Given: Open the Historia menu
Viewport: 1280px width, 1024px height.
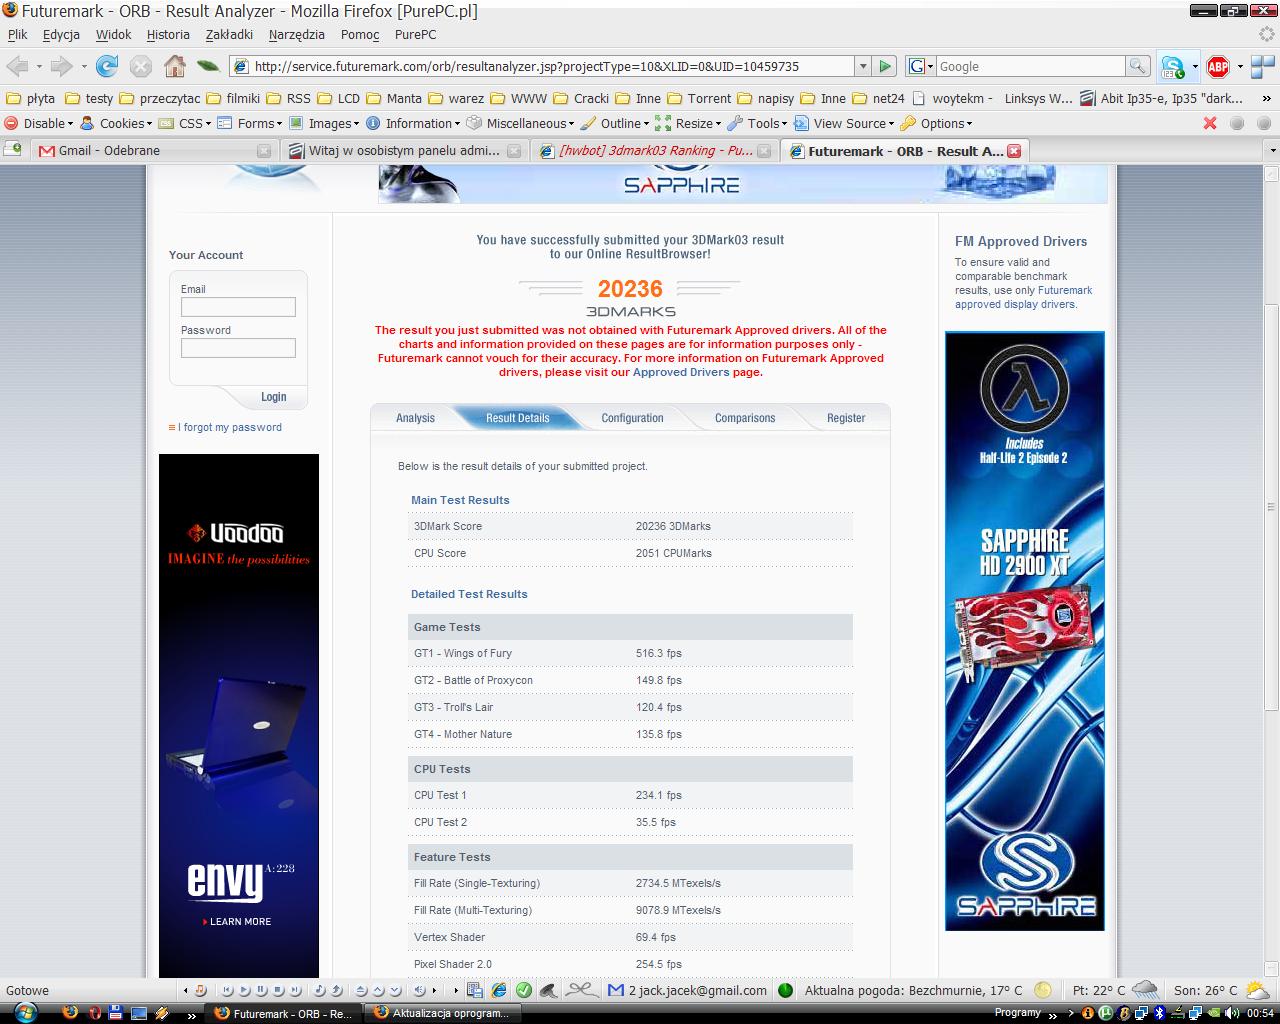Looking at the screenshot, I should coord(168,34).
